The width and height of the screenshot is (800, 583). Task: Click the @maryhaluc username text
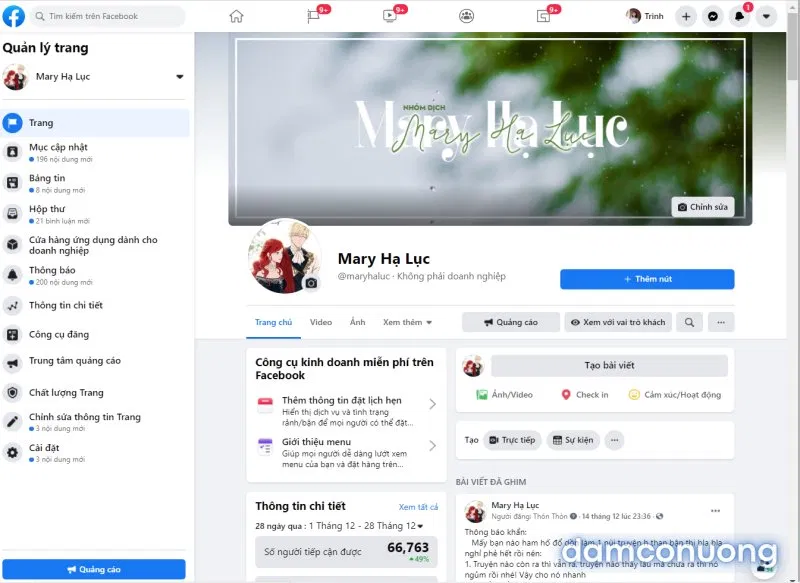[x=363, y=276]
